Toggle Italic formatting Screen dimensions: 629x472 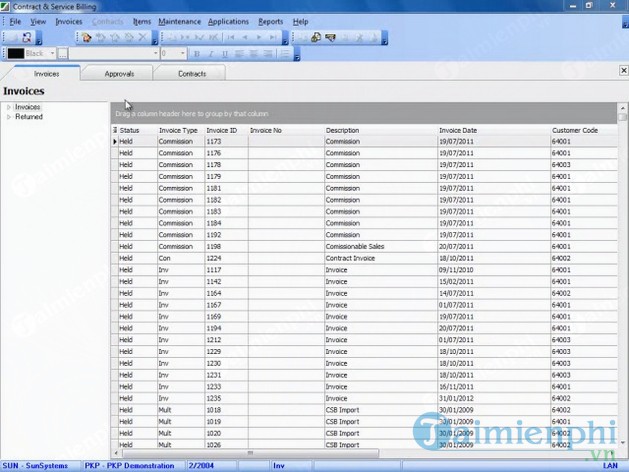(211, 54)
